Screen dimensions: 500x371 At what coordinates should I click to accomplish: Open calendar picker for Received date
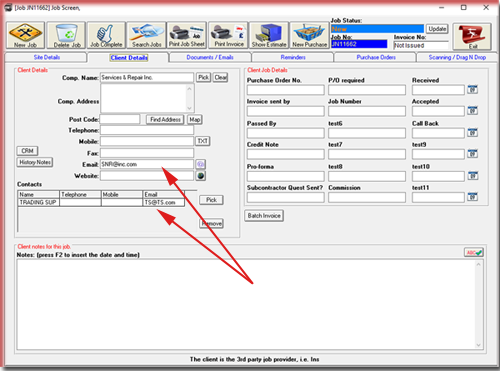coord(472,90)
